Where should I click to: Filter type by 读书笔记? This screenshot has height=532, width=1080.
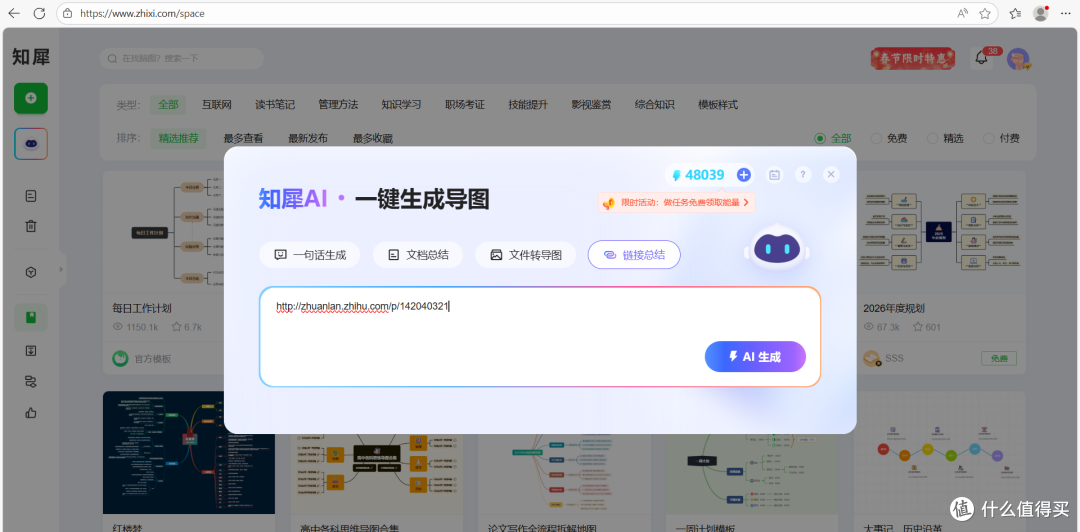click(275, 105)
